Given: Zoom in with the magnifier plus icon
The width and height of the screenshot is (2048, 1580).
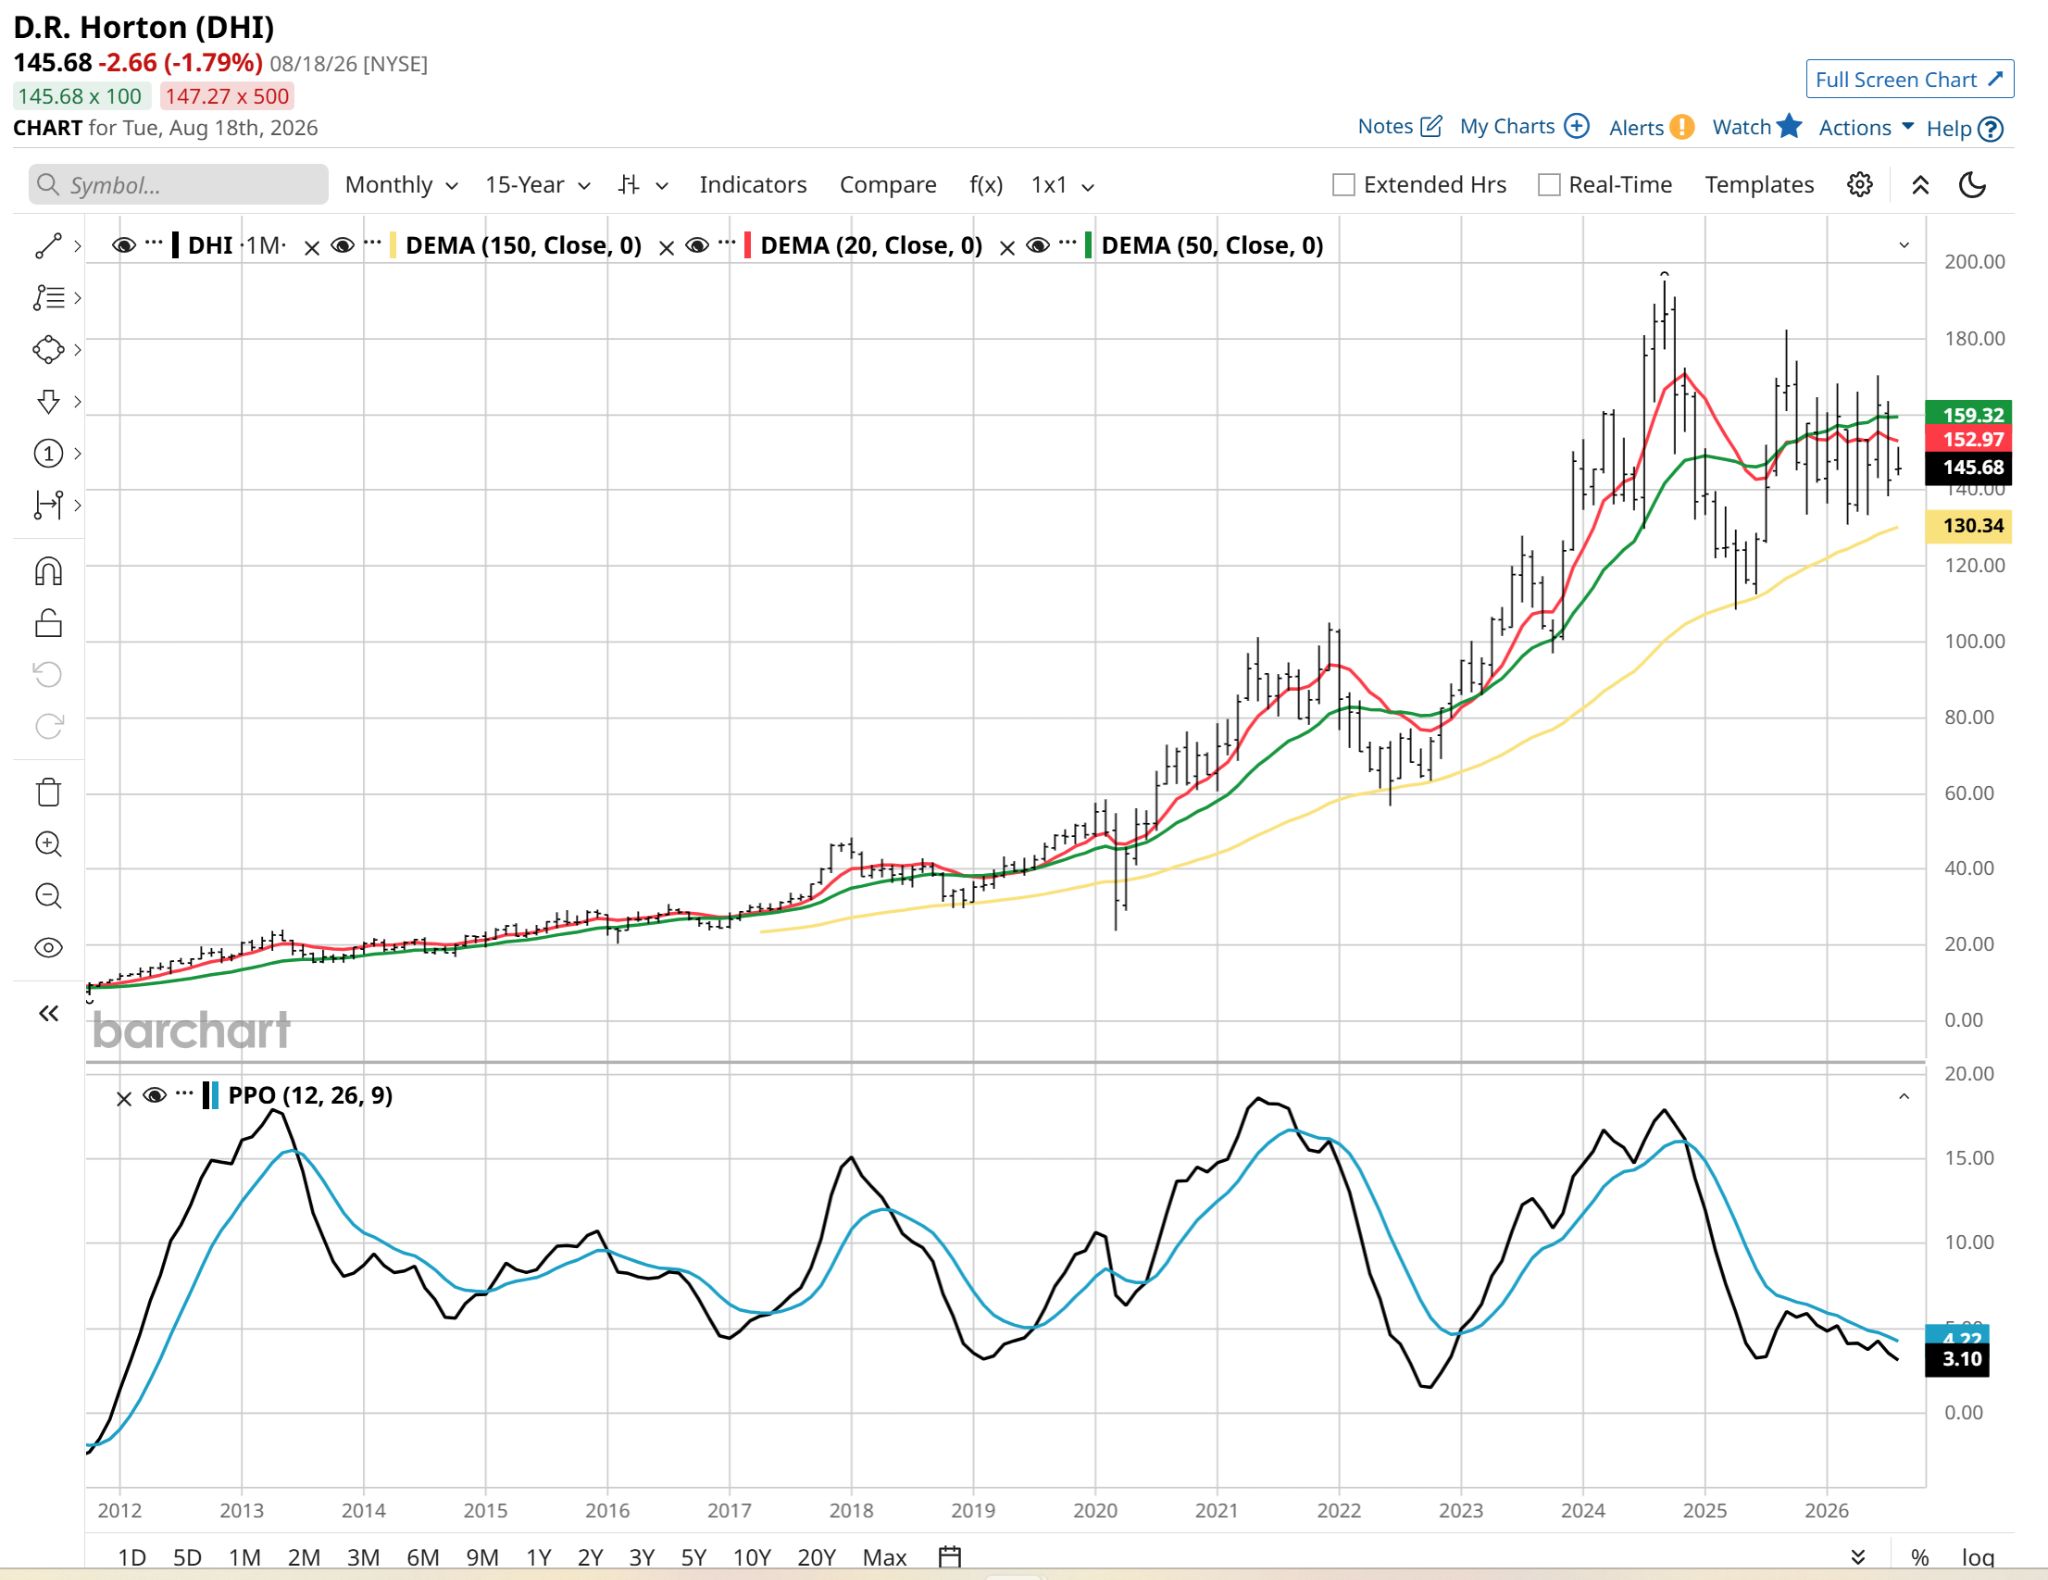Looking at the screenshot, I should pyautogui.click(x=48, y=844).
